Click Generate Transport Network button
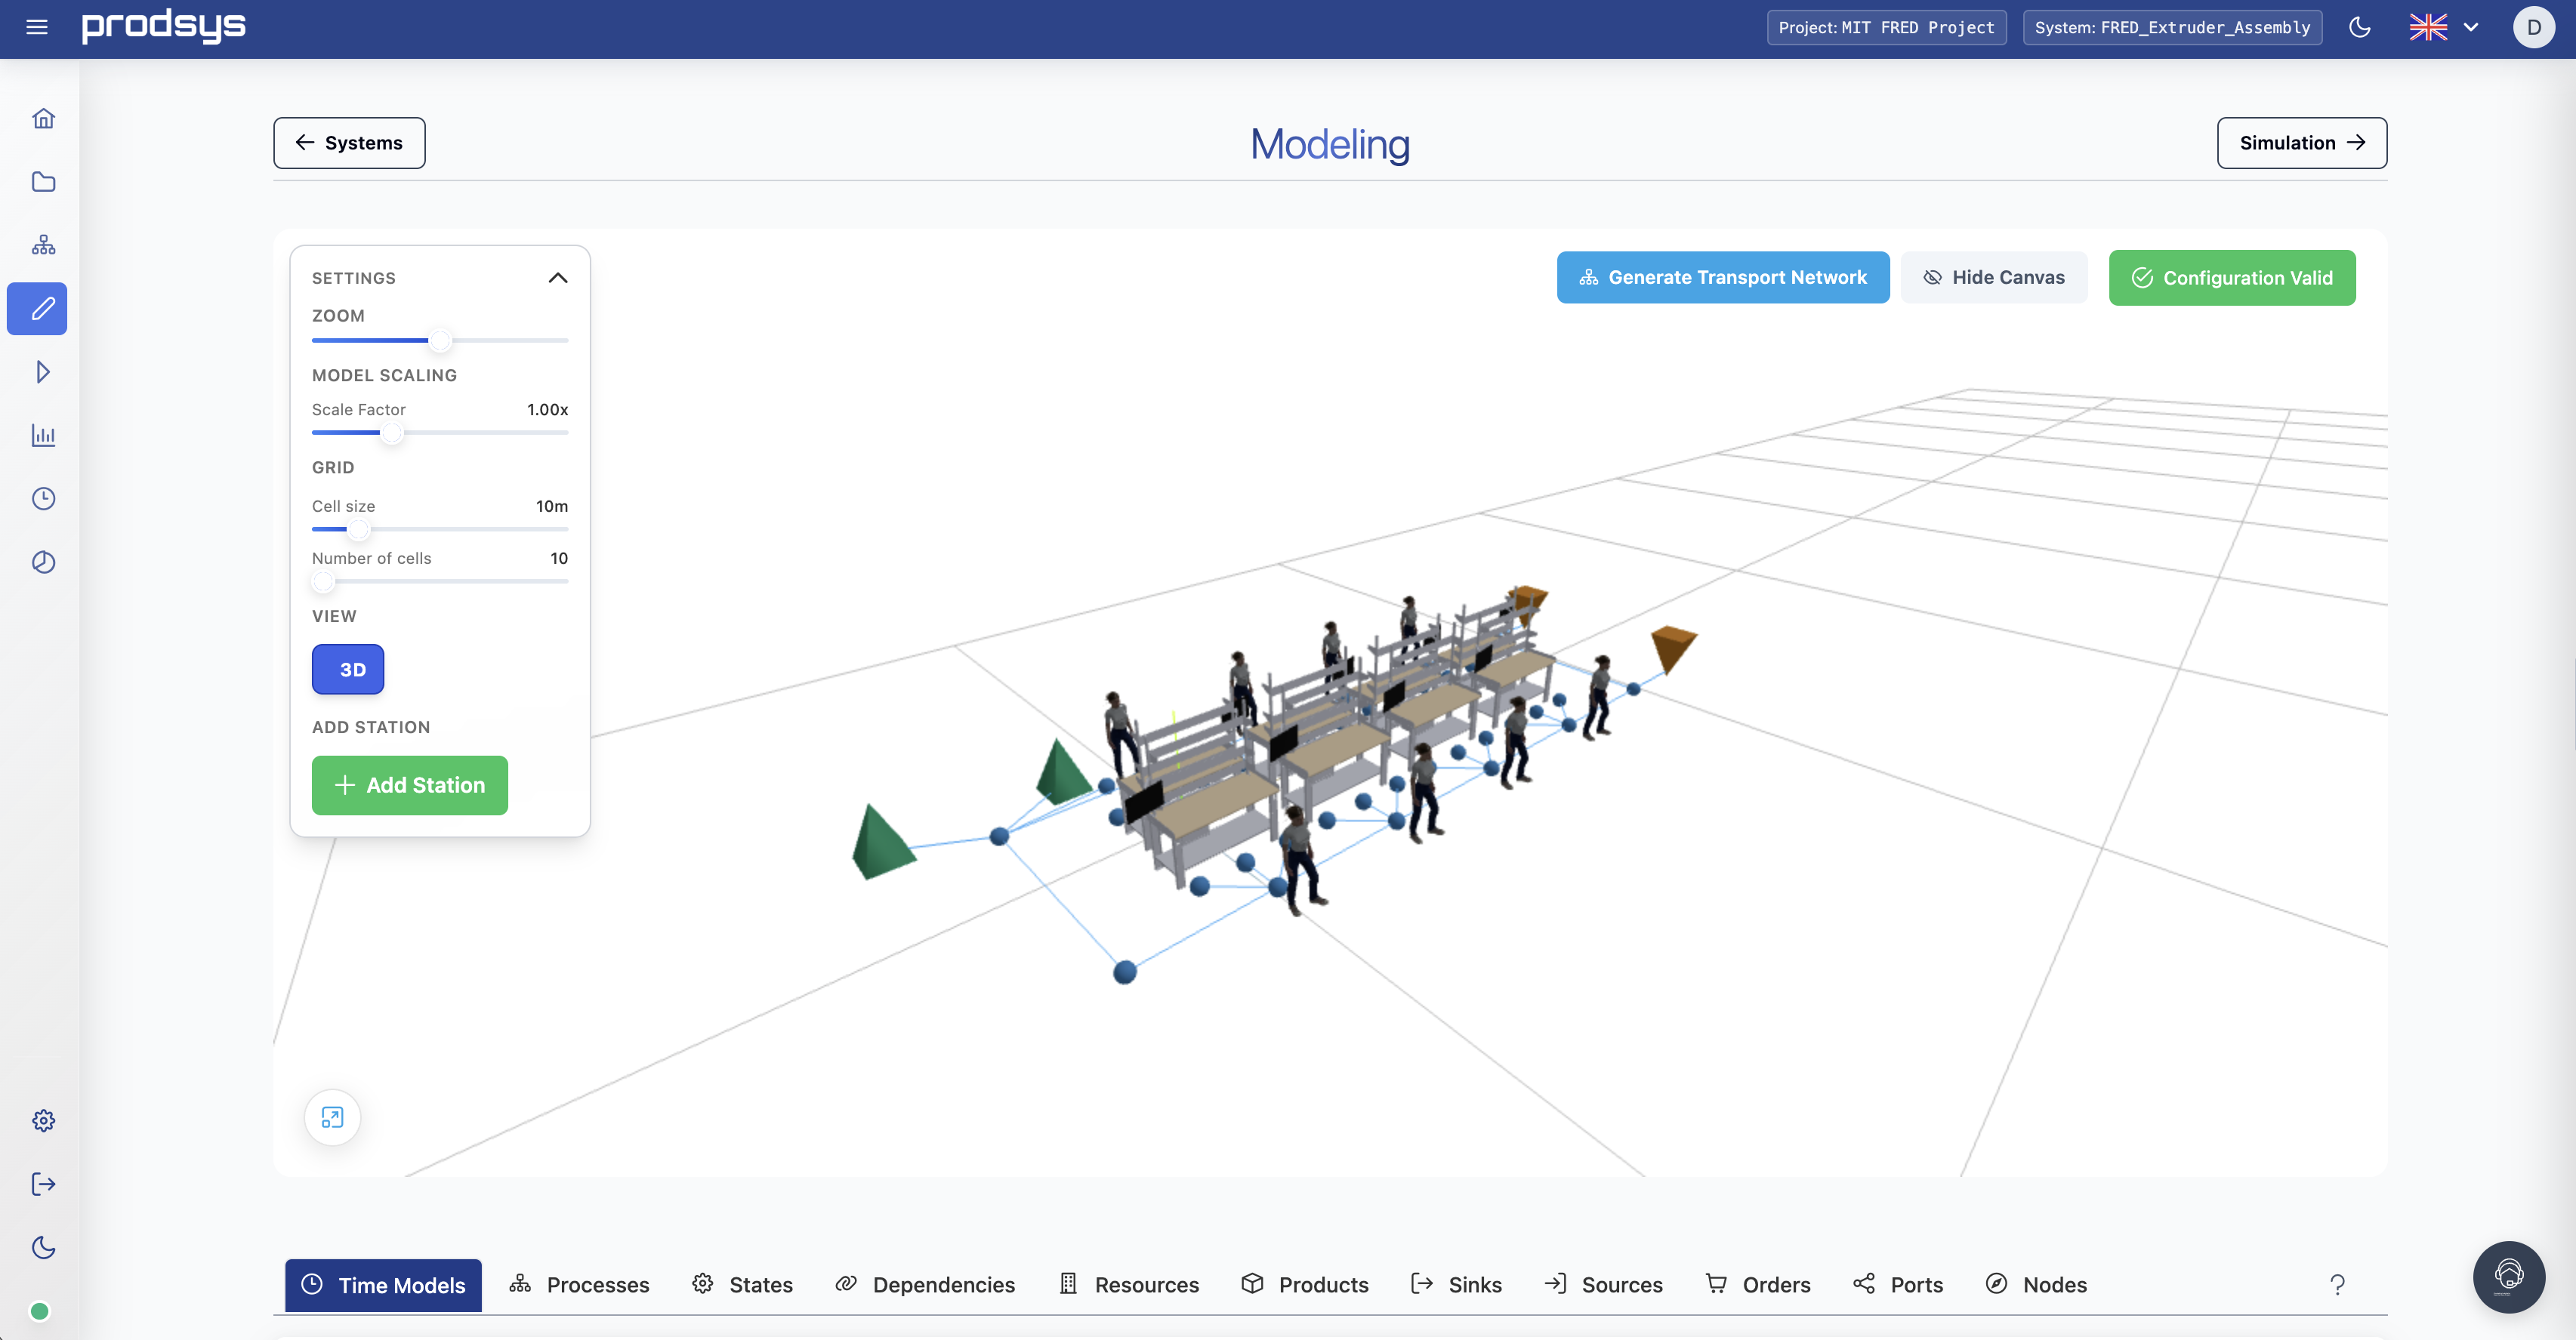Viewport: 2576px width, 1340px height. point(1722,277)
